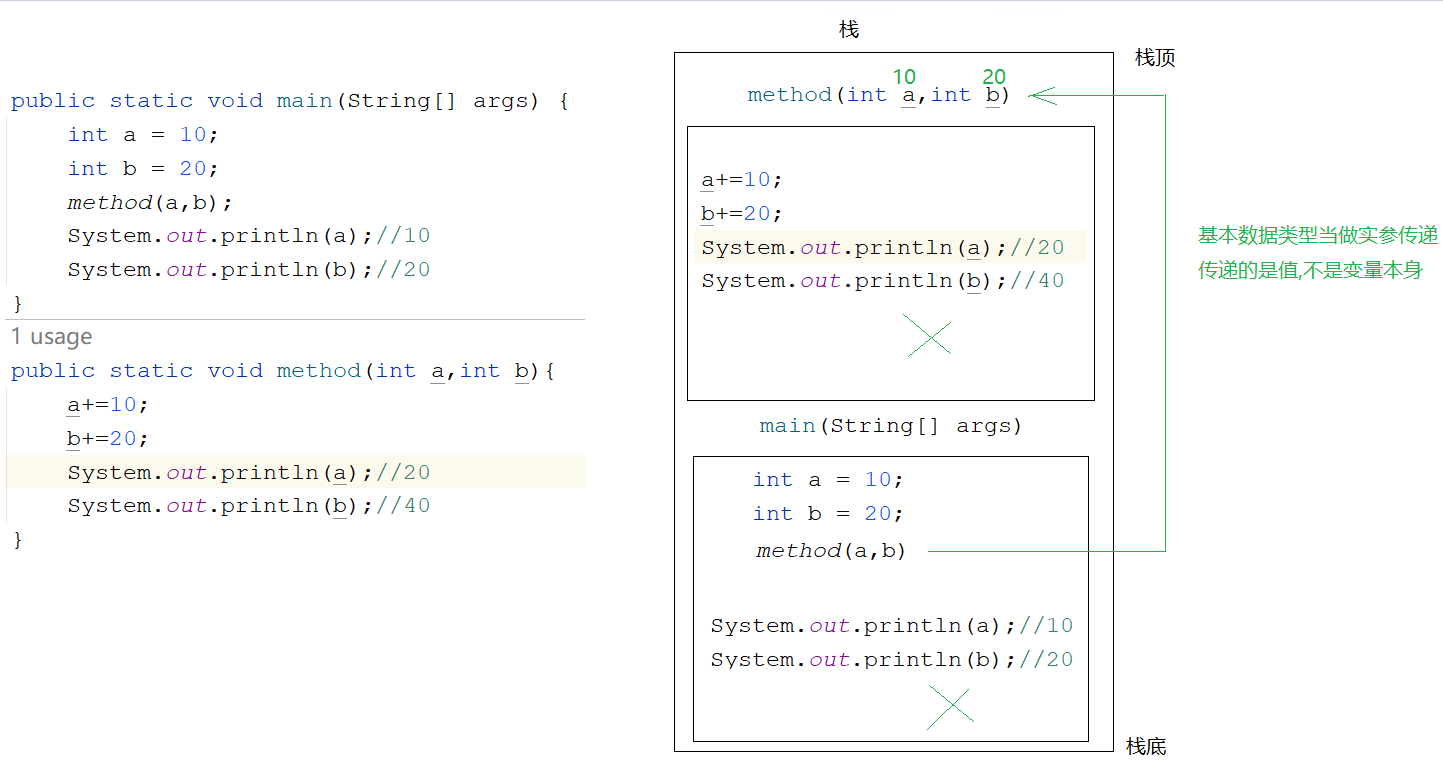1443x771 pixels.
Task: Click the //40 comment in the left code
Action: click(x=403, y=506)
